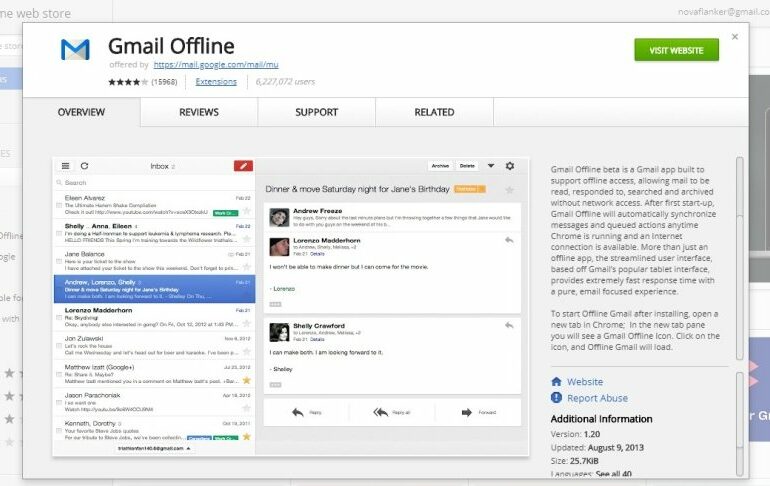Viewport: 770px width, 486px height.
Task: Star the Jon Zulawski email
Action: click(x=247, y=351)
